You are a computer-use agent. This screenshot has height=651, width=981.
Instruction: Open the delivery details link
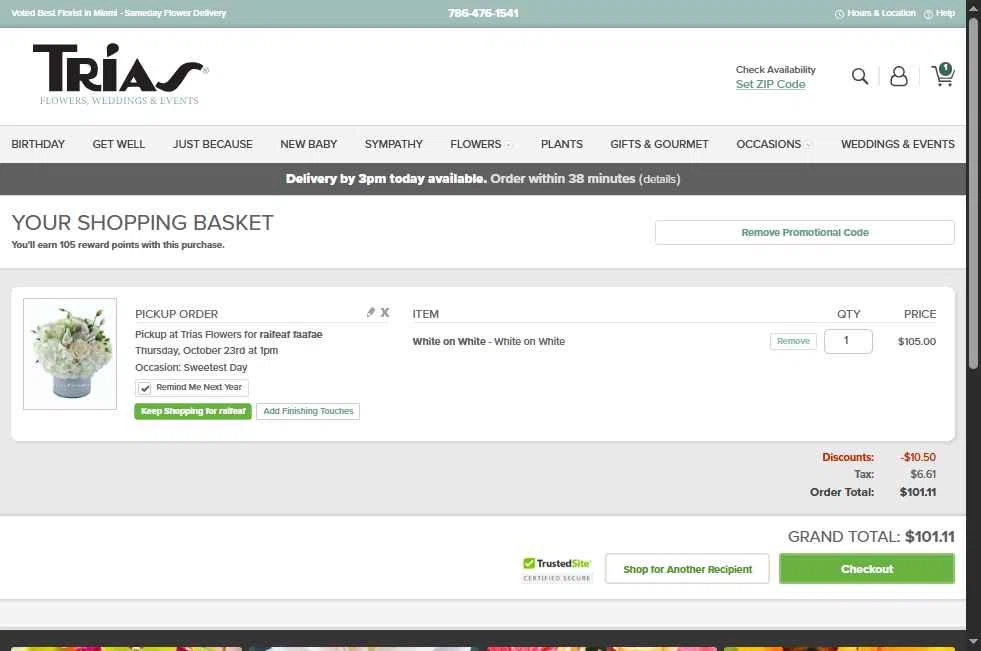(659, 179)
